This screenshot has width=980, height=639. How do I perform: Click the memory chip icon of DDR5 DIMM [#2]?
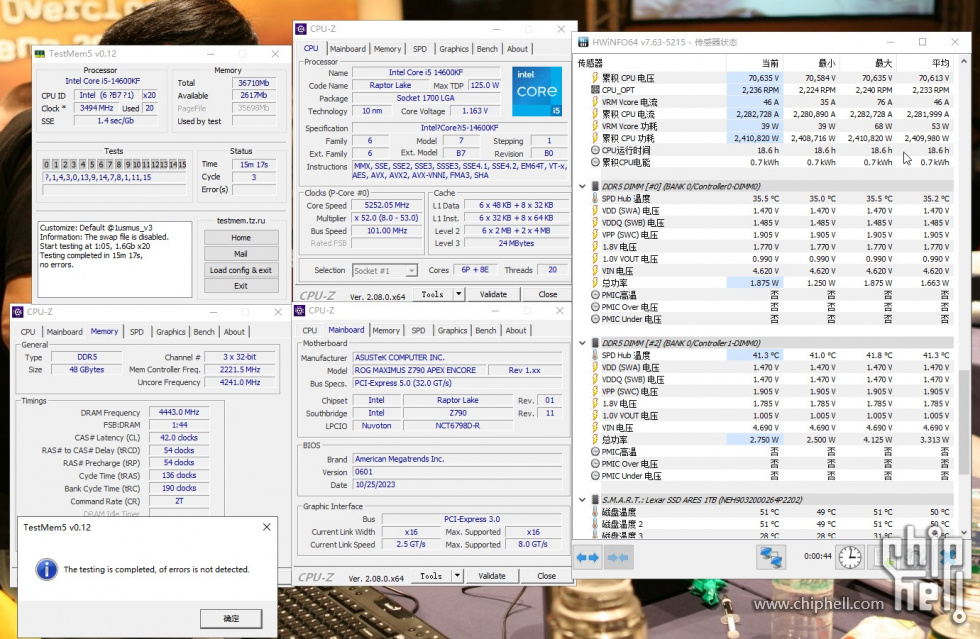tap(595, 343)
